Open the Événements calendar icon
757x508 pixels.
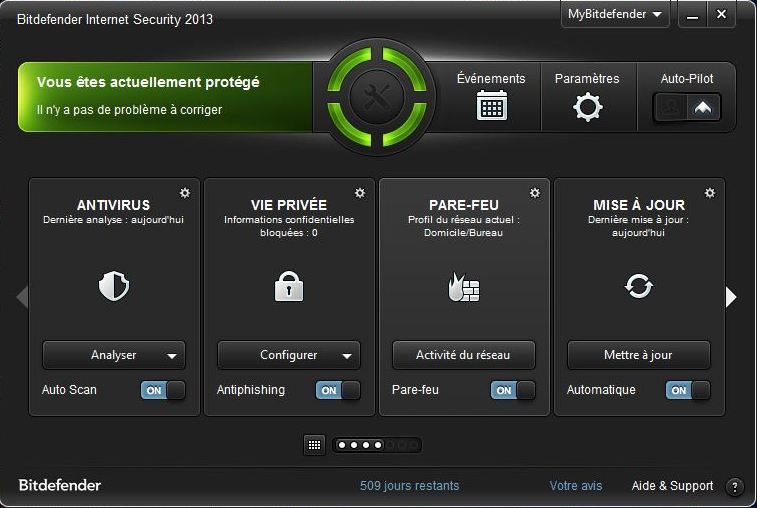tap(491, 105)
